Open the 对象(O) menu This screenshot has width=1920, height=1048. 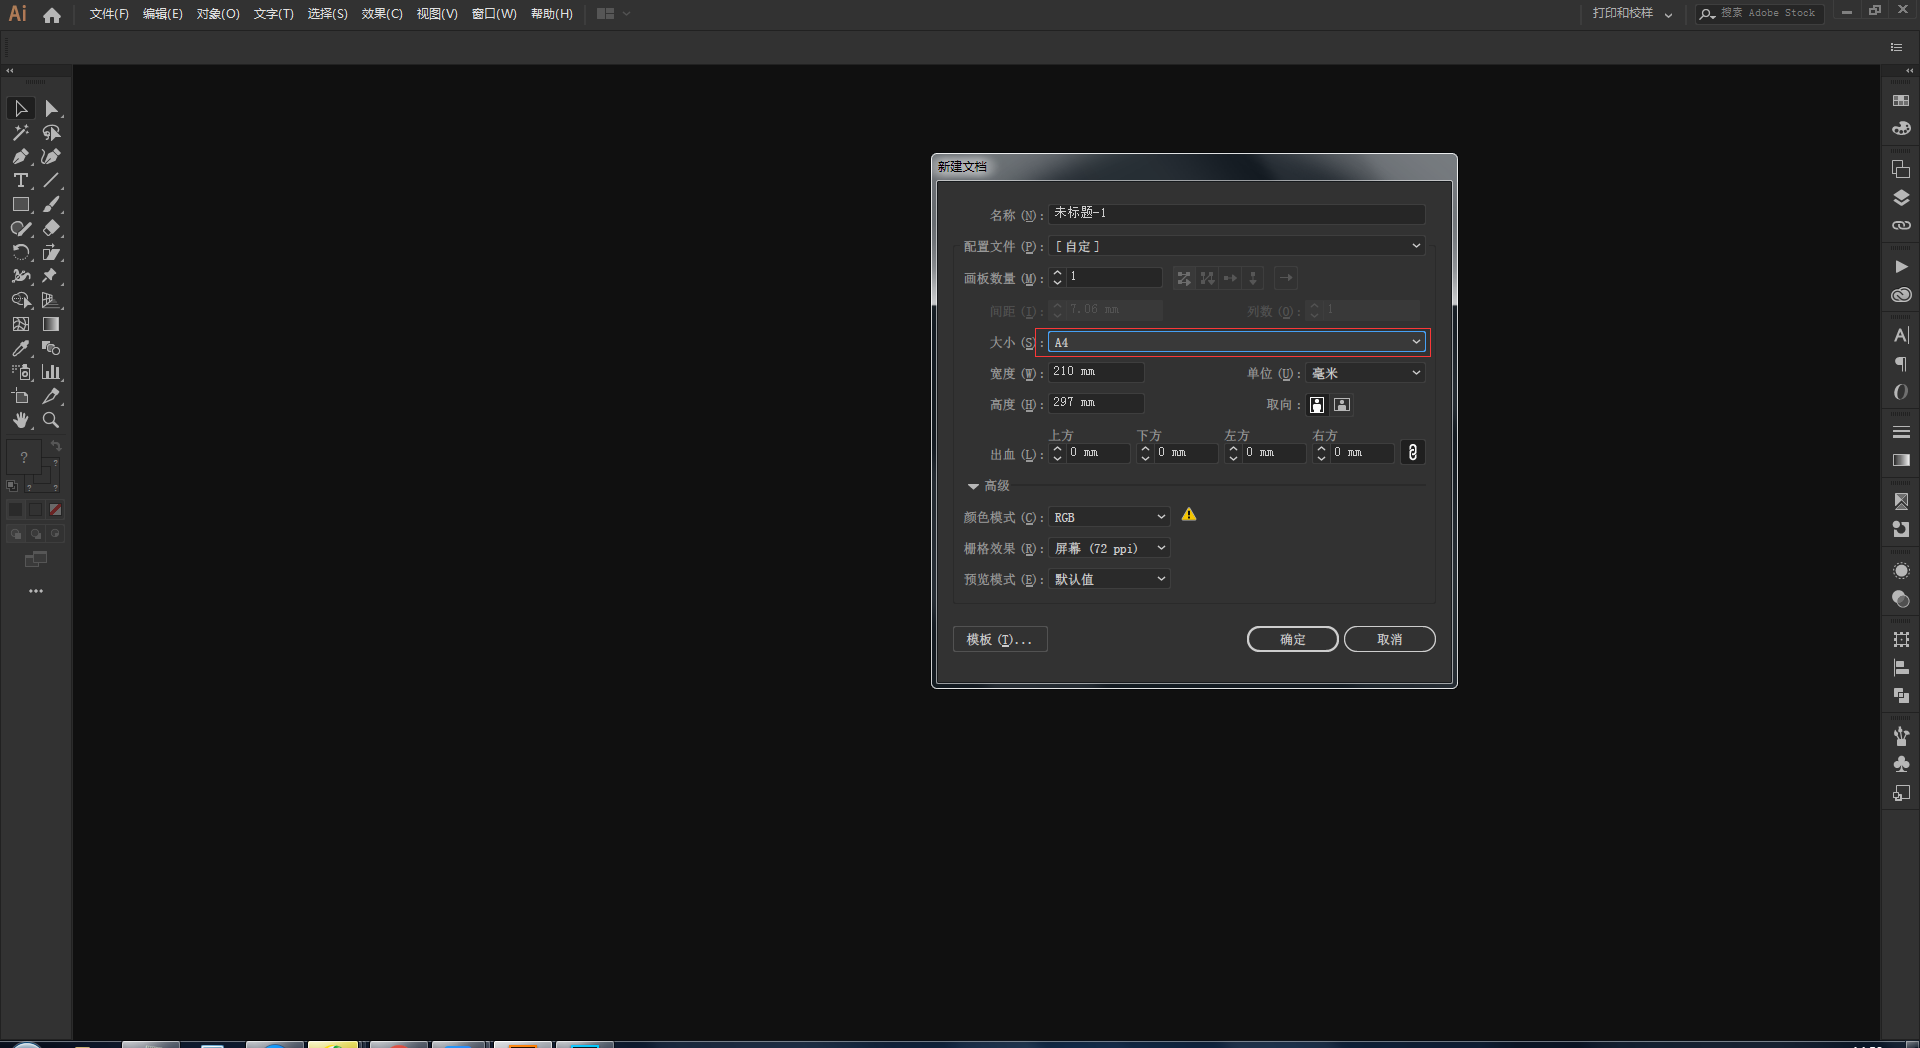pos(218,14)
